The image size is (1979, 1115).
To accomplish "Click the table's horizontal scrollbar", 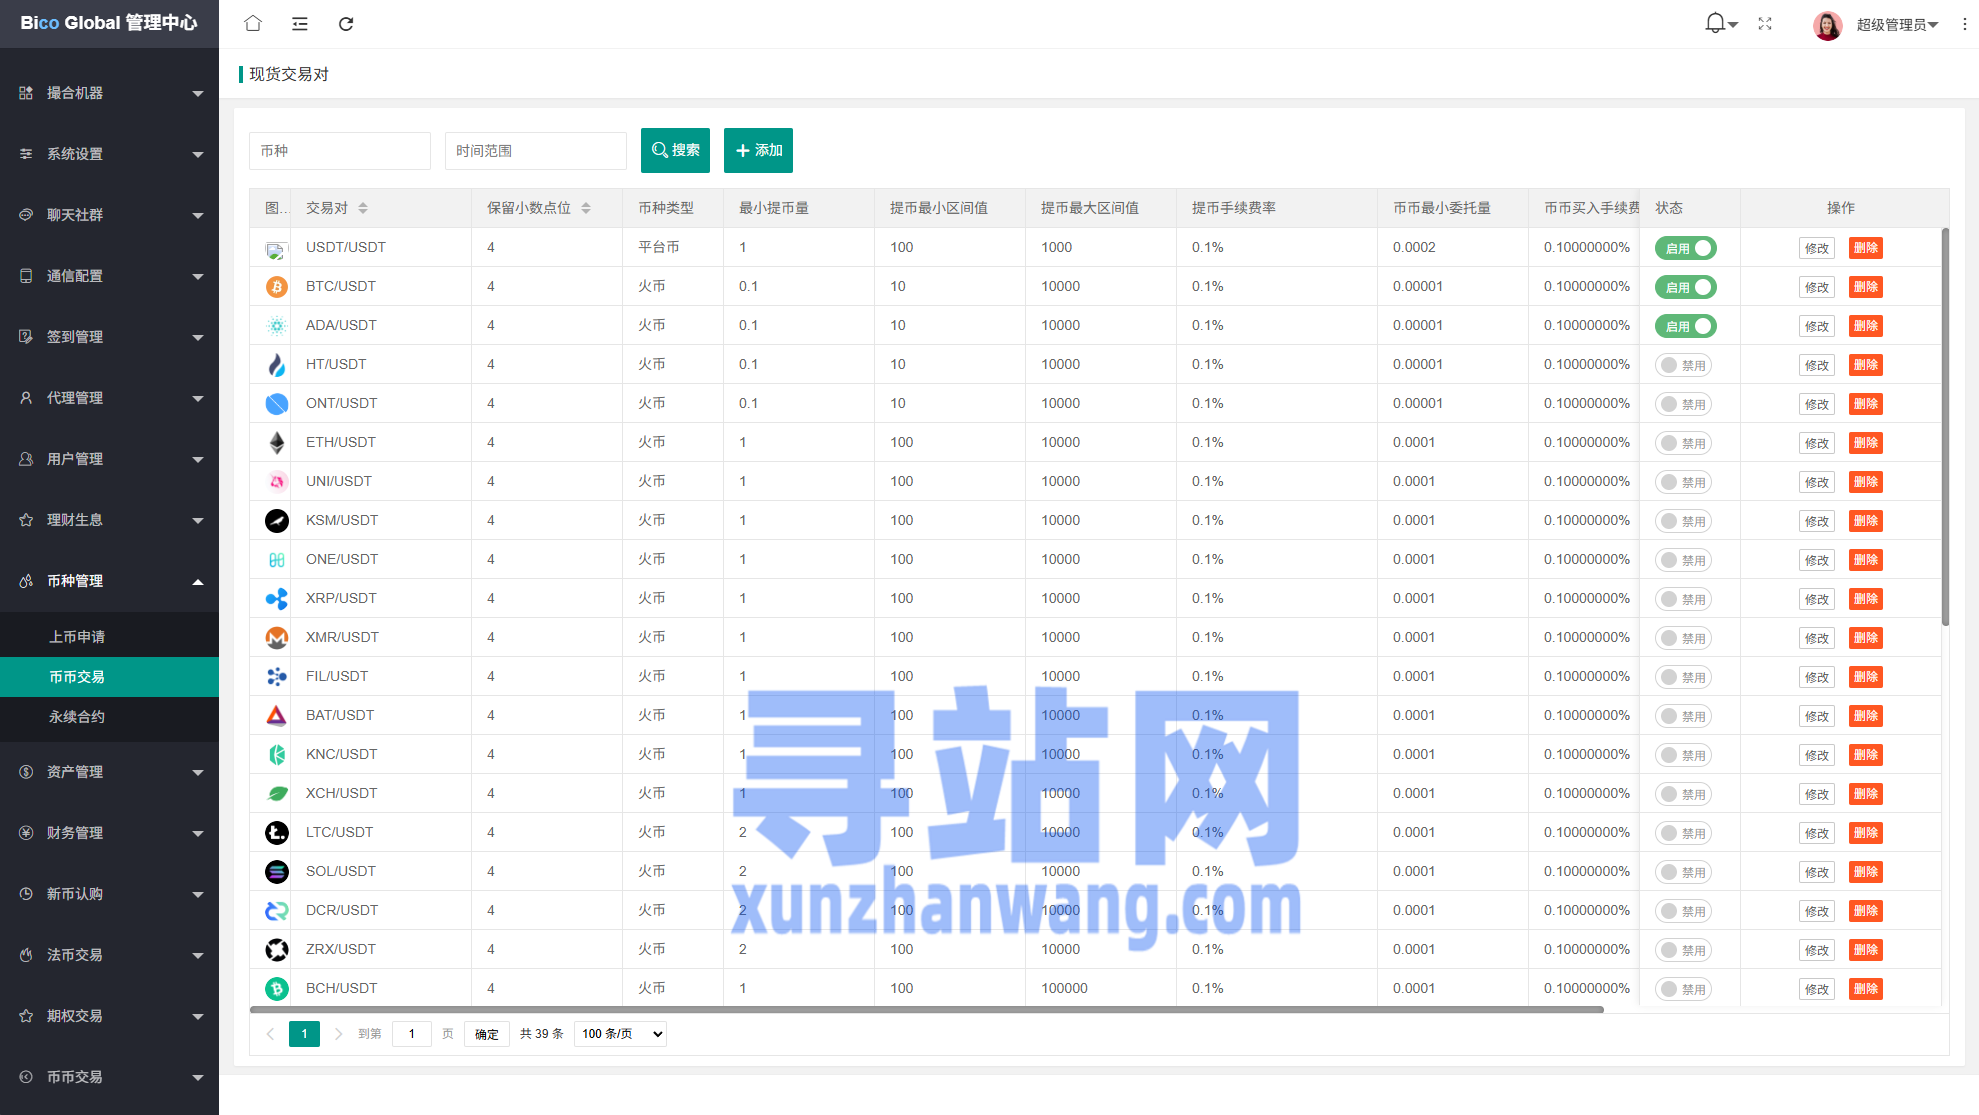I will [926, 1010].
